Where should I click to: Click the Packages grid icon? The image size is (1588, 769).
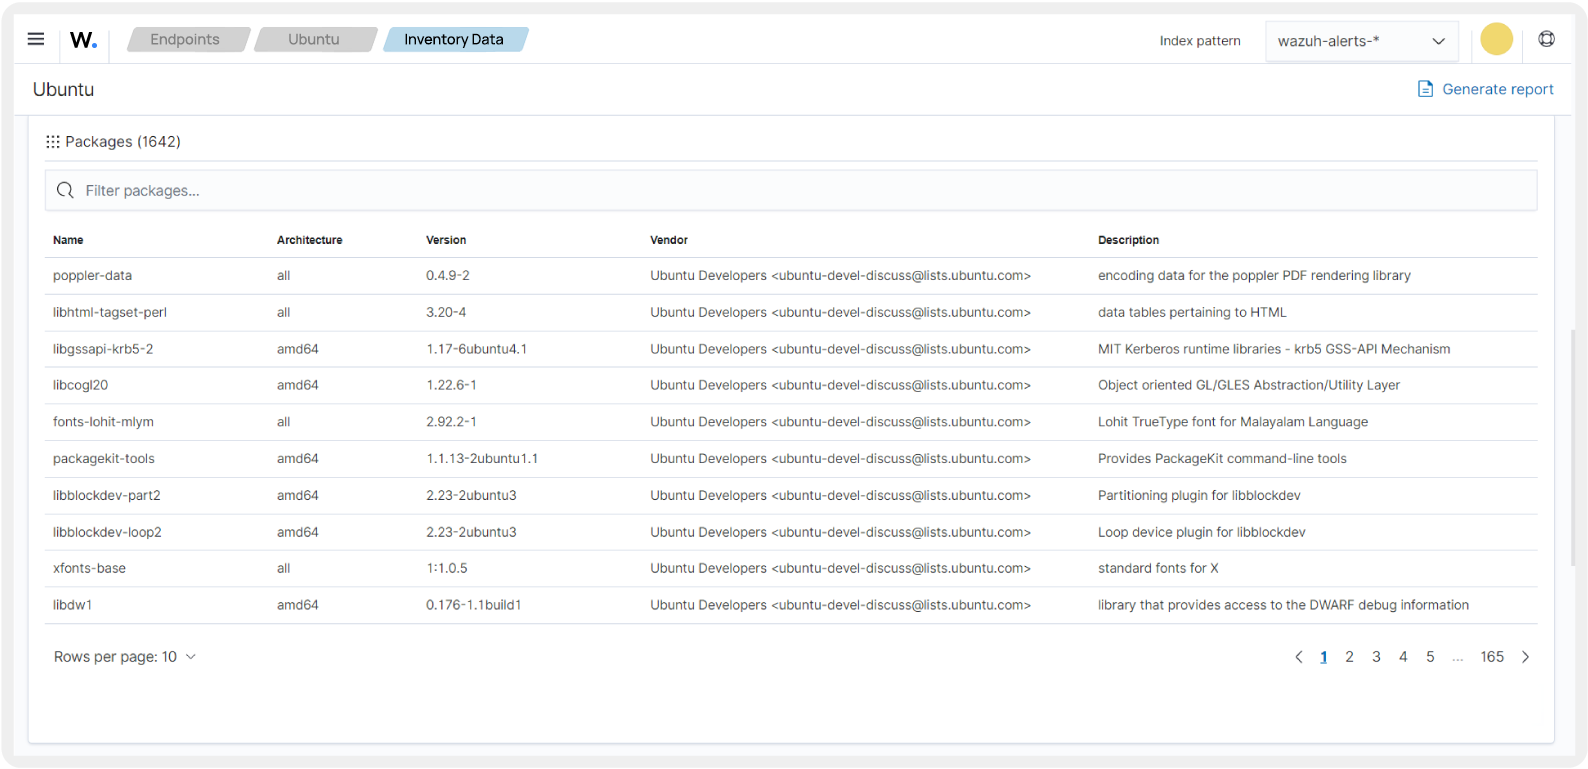pyautogui.click(x=53, y=142)
